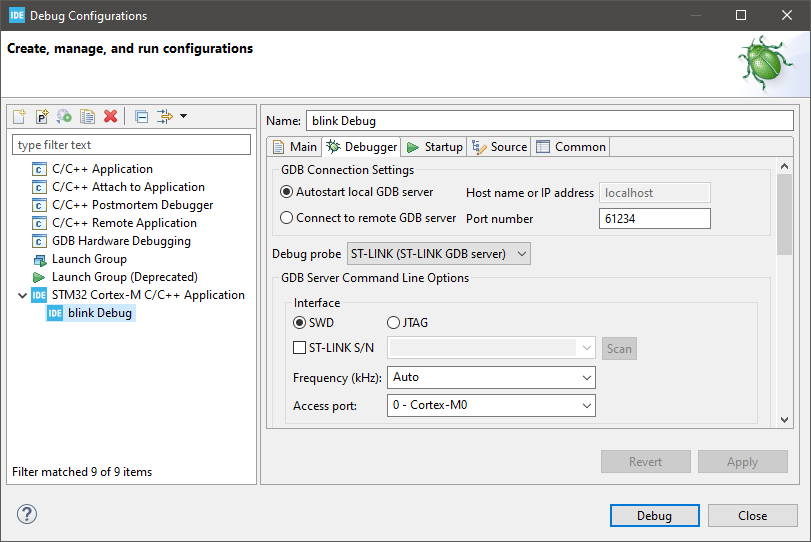Click the vertical scrollbar thumb in Debugger tab
This screenshot has width=811, height=542.
[x=784, y=214]
